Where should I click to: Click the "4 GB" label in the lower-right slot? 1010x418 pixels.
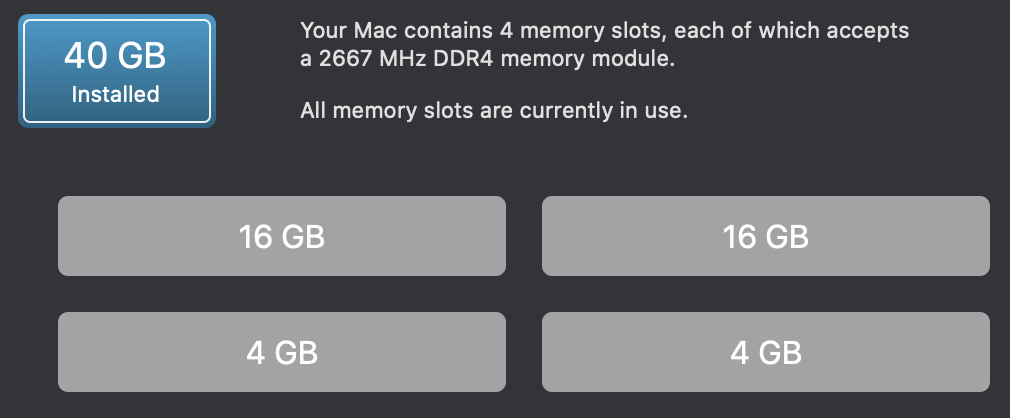(765, 352)
